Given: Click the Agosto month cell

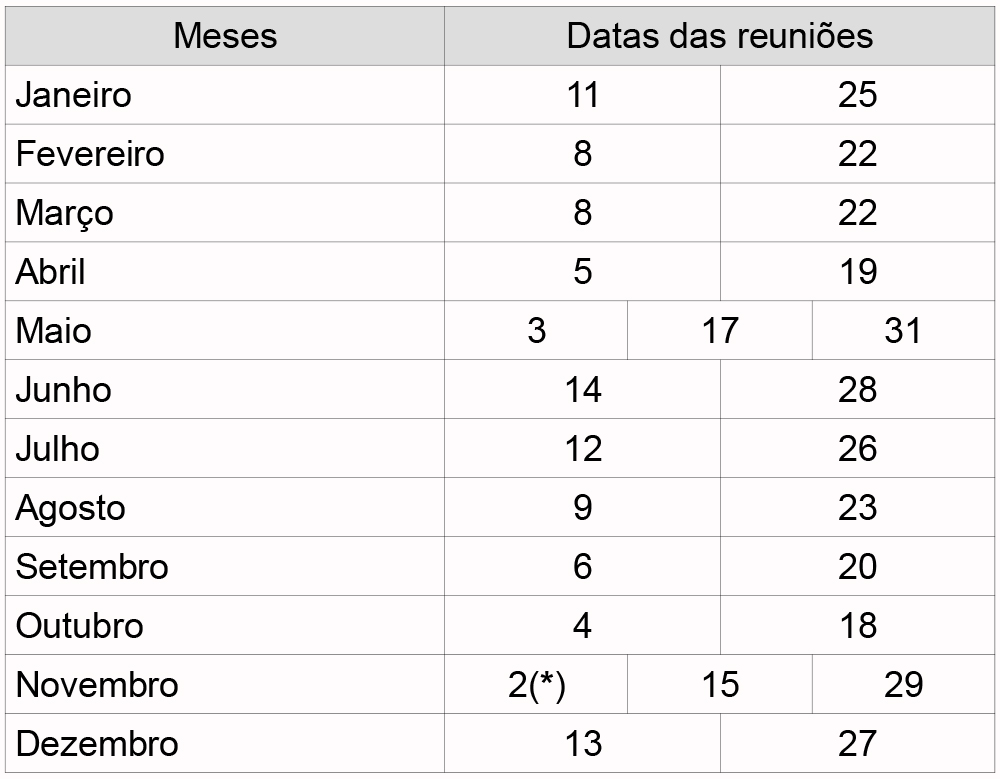Looking at the screenshot, I should click(225, 507).
